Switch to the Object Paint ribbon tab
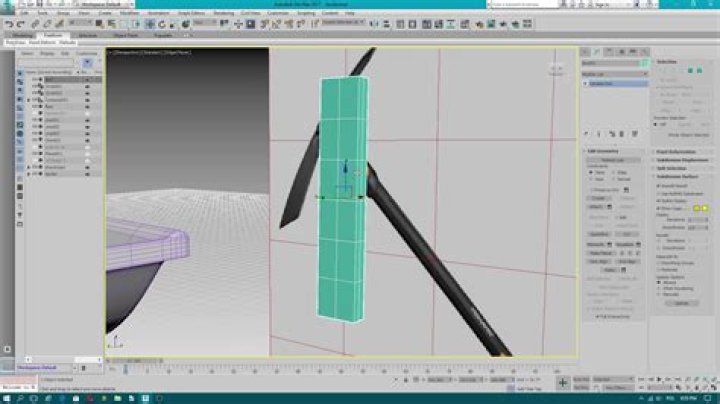The height and width of the screenshot is (404, 720). click(125, 35)
